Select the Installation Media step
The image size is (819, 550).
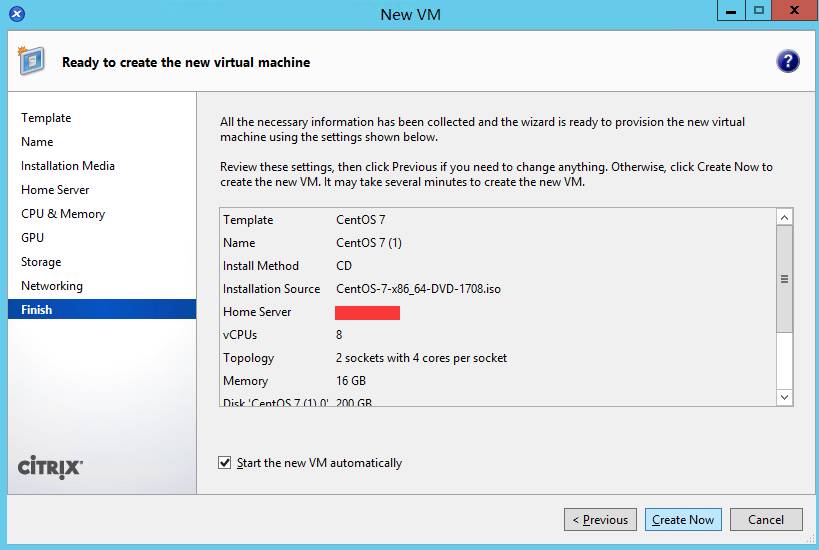coord(68,166)
